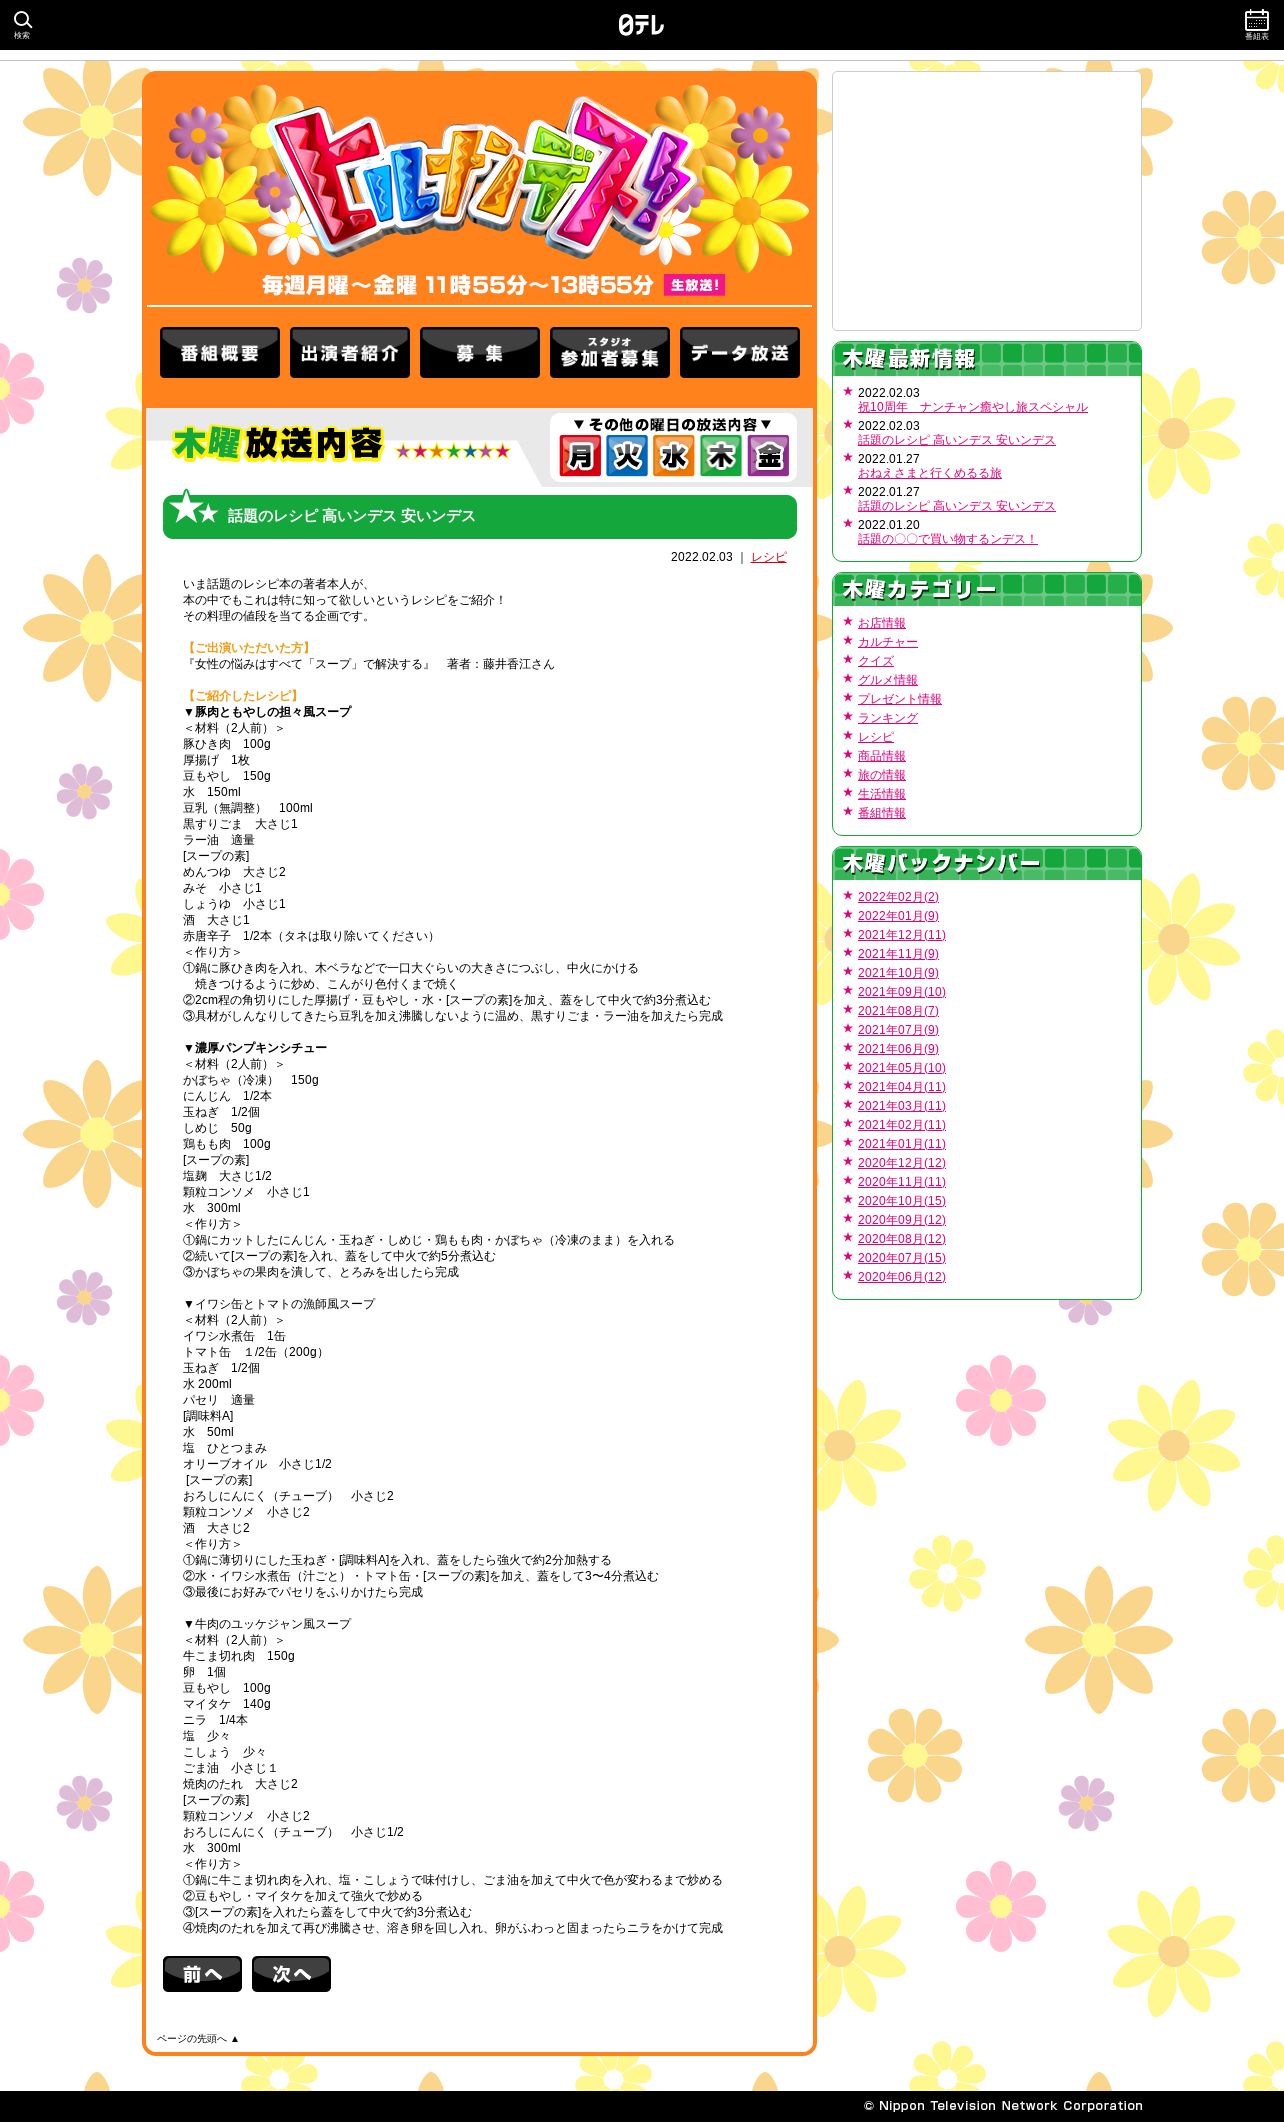
Task: Open back number 2020年10月(15)
Action: pyautogui.click(x=901, y=1201)
